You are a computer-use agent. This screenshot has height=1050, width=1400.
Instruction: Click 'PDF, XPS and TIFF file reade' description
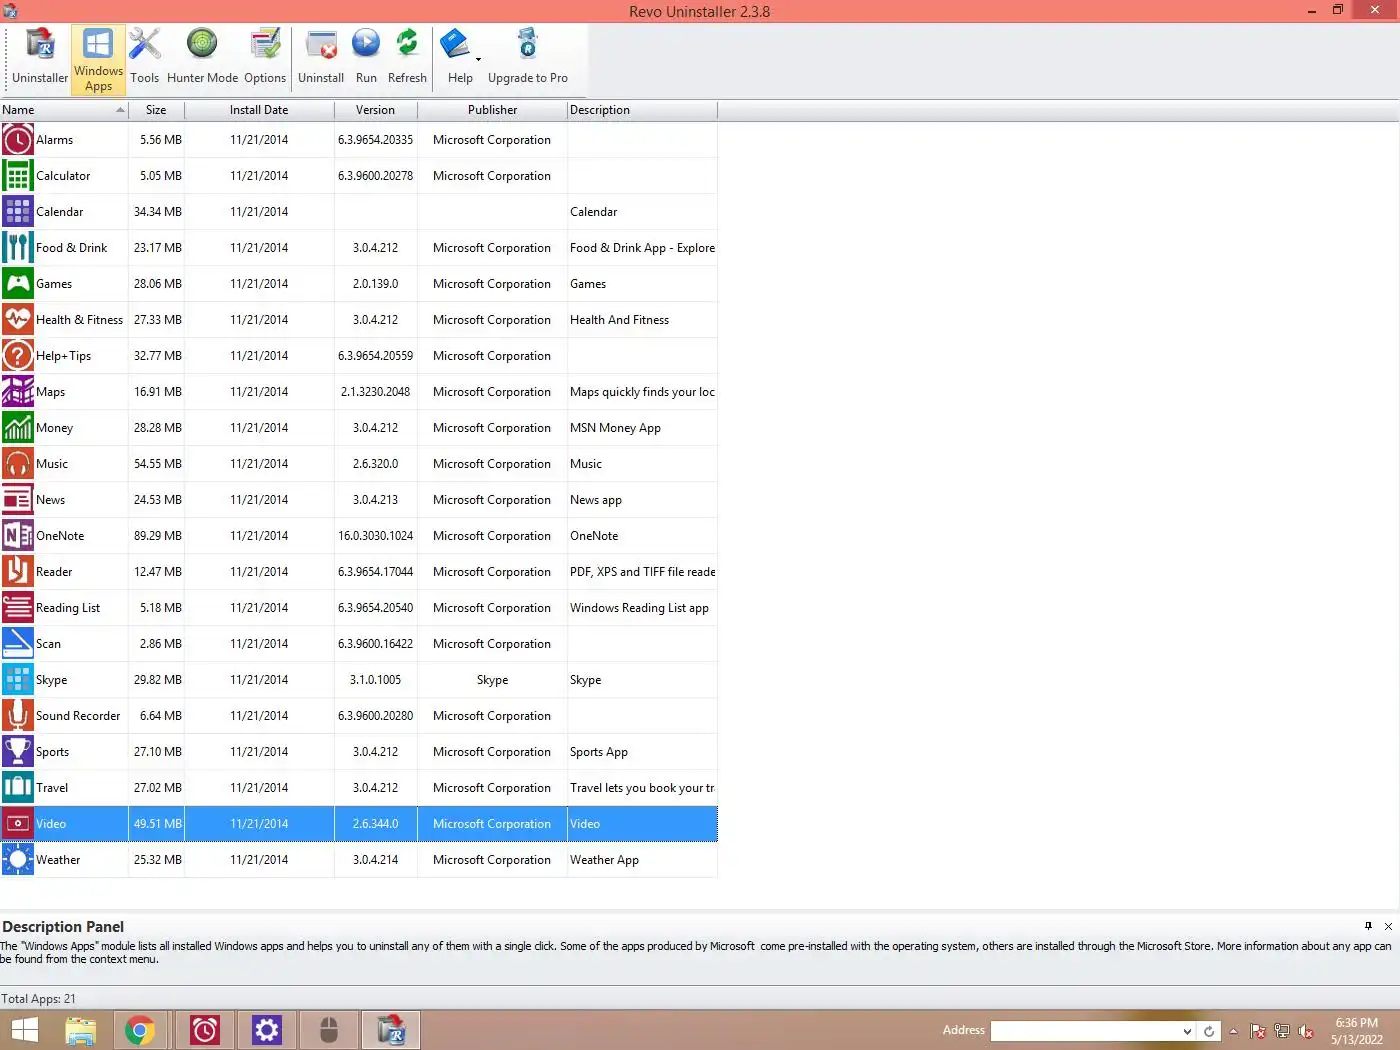click(642, 572)
